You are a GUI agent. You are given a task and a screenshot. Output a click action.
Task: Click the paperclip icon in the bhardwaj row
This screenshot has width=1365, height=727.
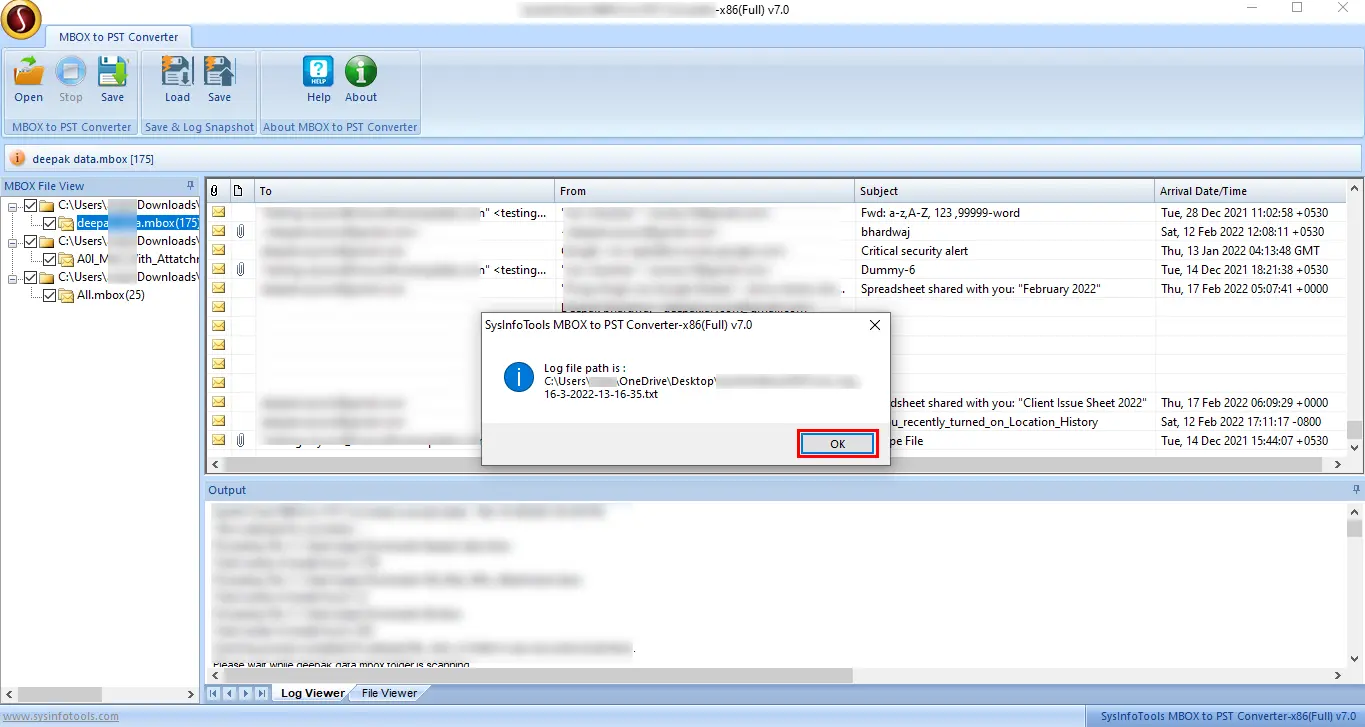(240, 232)
